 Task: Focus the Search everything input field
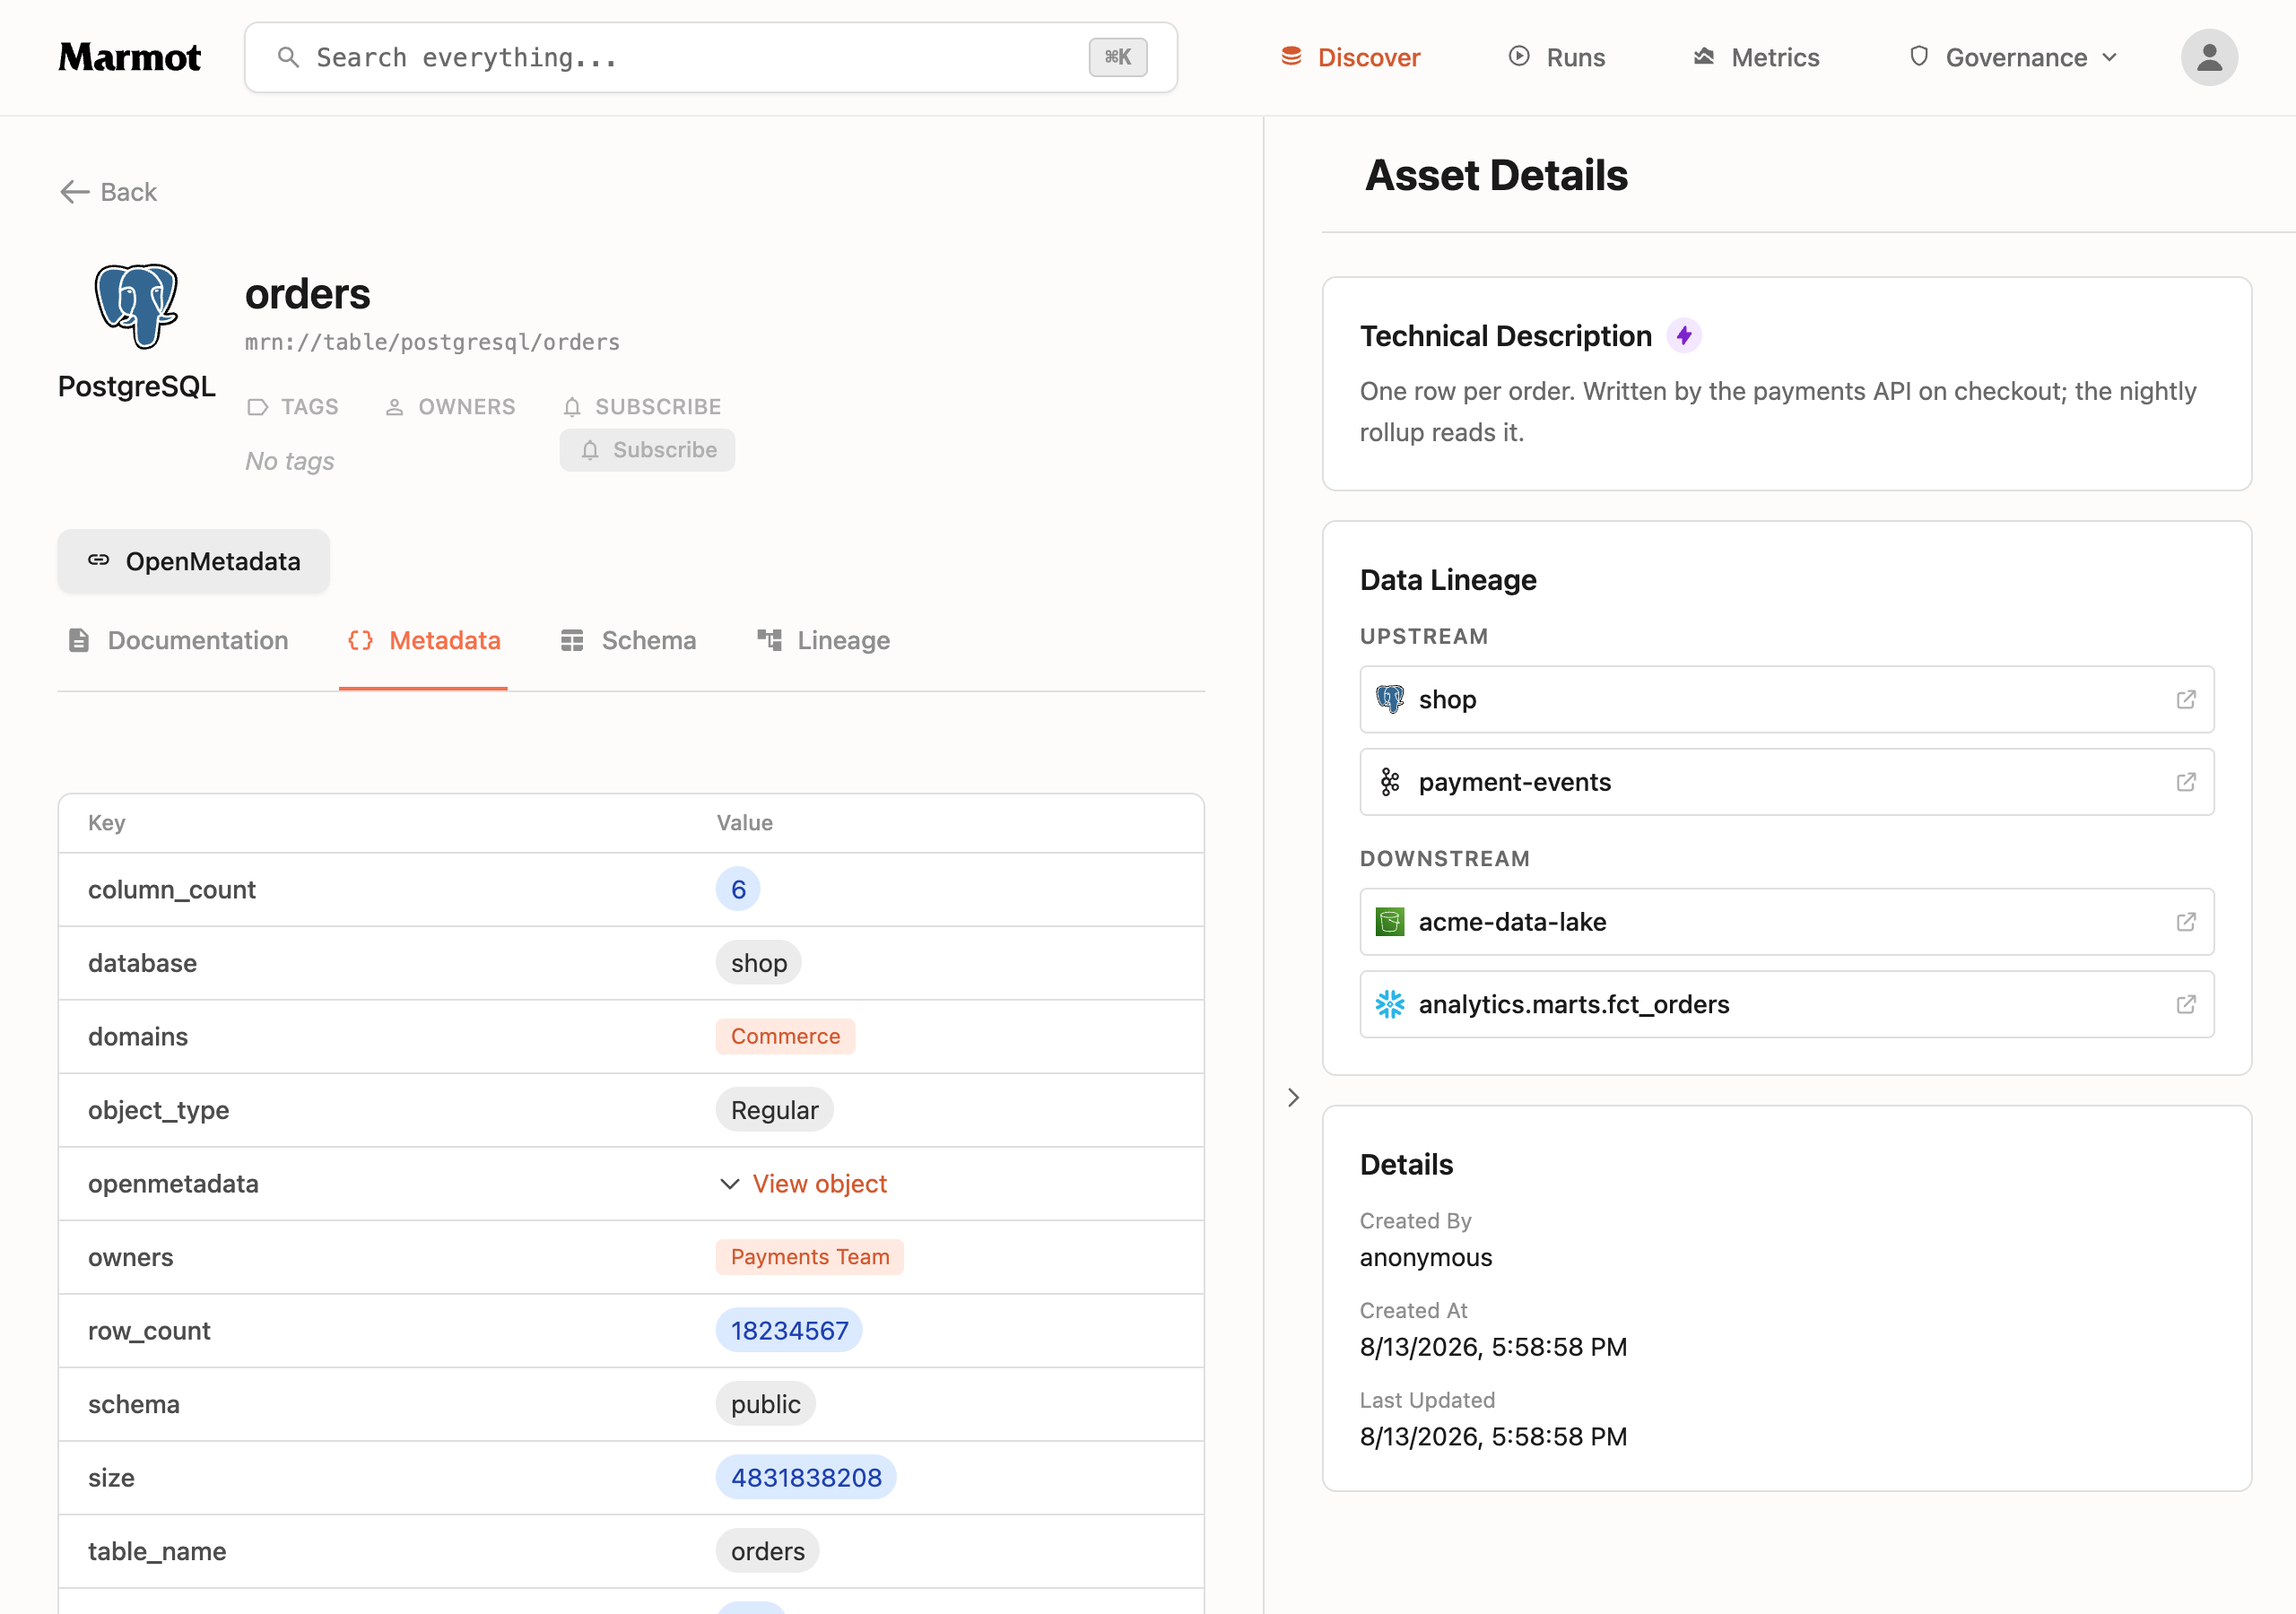point(711,57)
